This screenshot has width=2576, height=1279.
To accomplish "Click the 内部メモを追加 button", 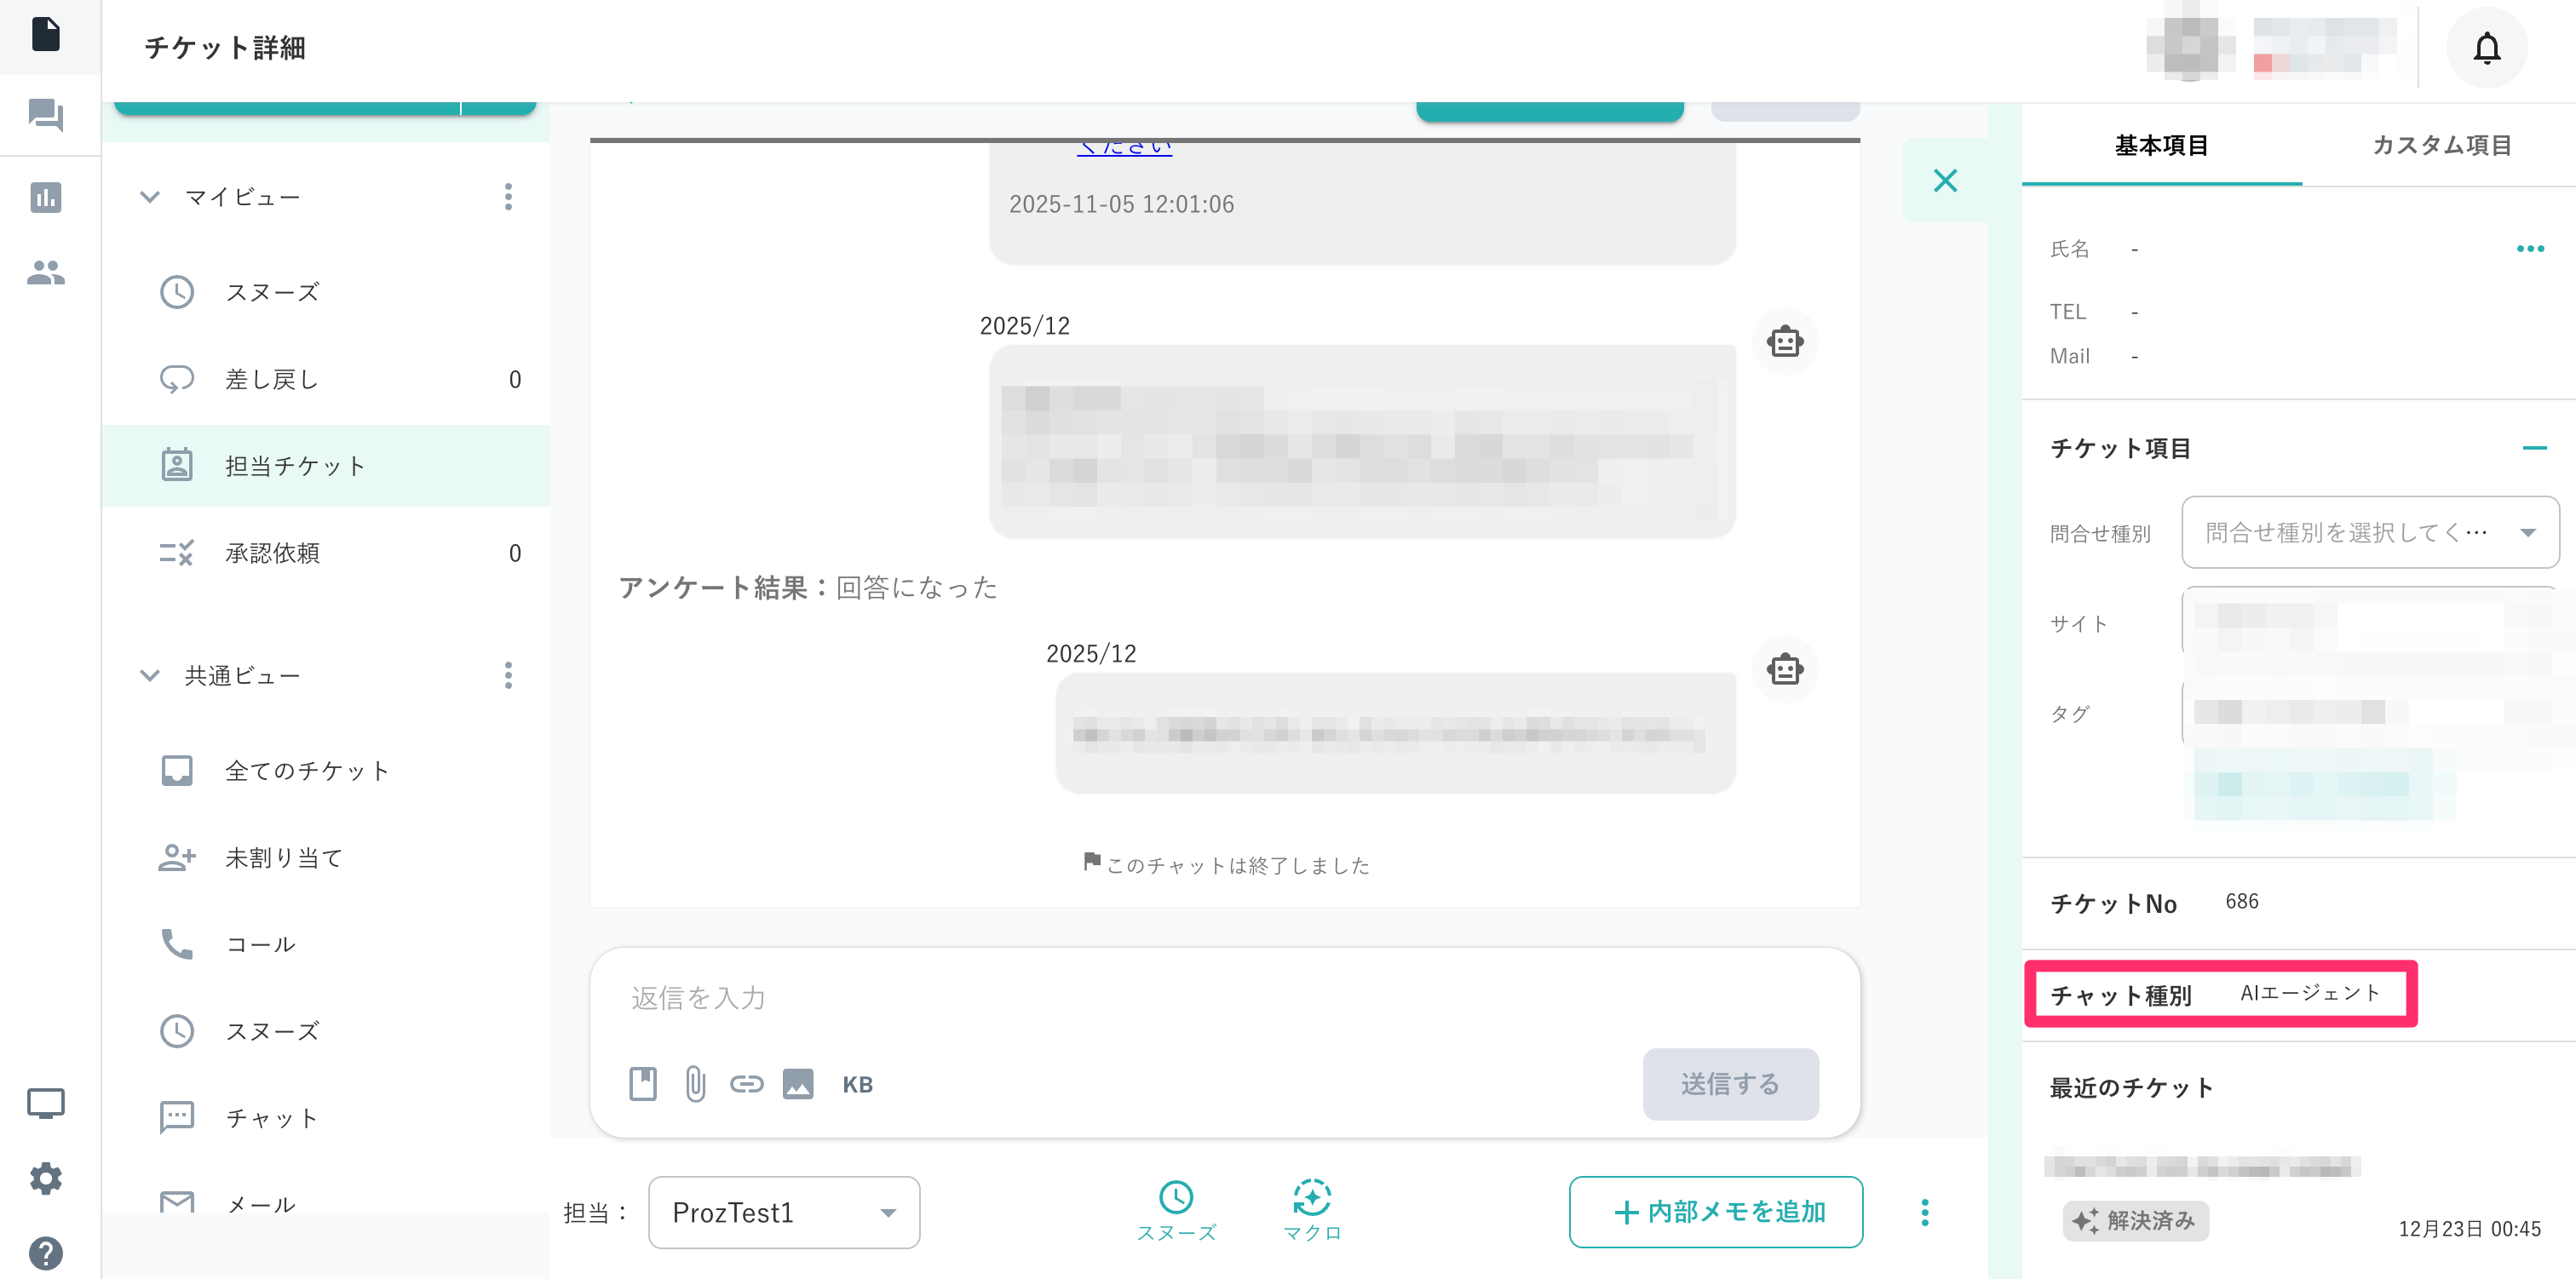I will pos(1715,1212).
